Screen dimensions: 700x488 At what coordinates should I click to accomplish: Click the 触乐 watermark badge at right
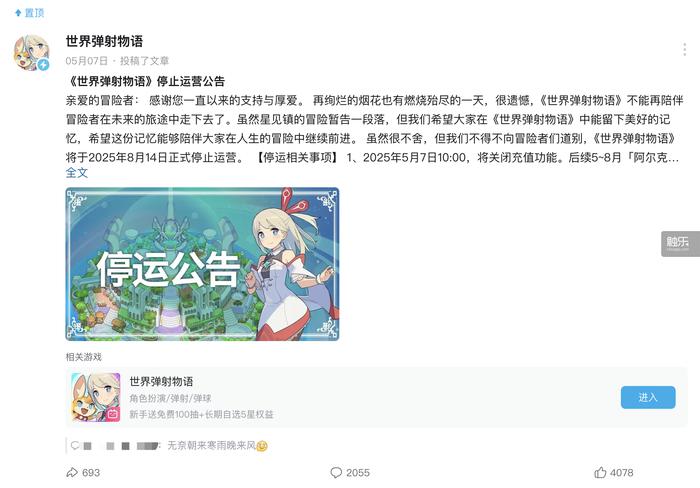click(680, 244)
